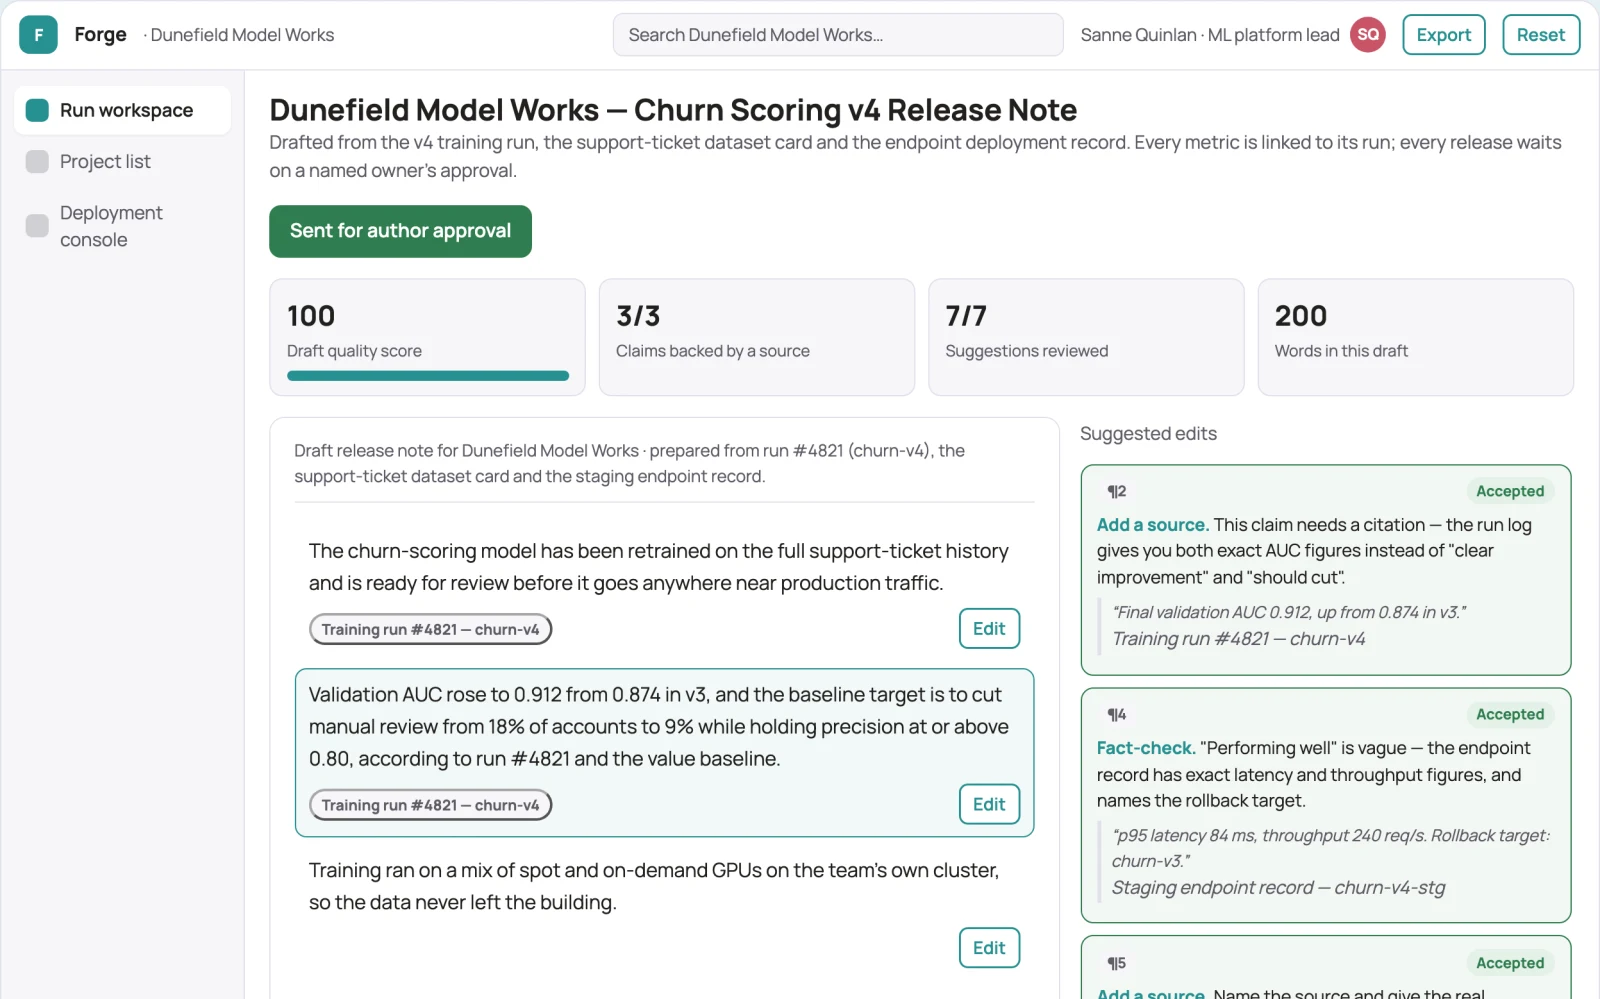The width and height of the screenshot is (1600, 999).
Task: Click the Reset button
Action: [x=1540, y=35]
